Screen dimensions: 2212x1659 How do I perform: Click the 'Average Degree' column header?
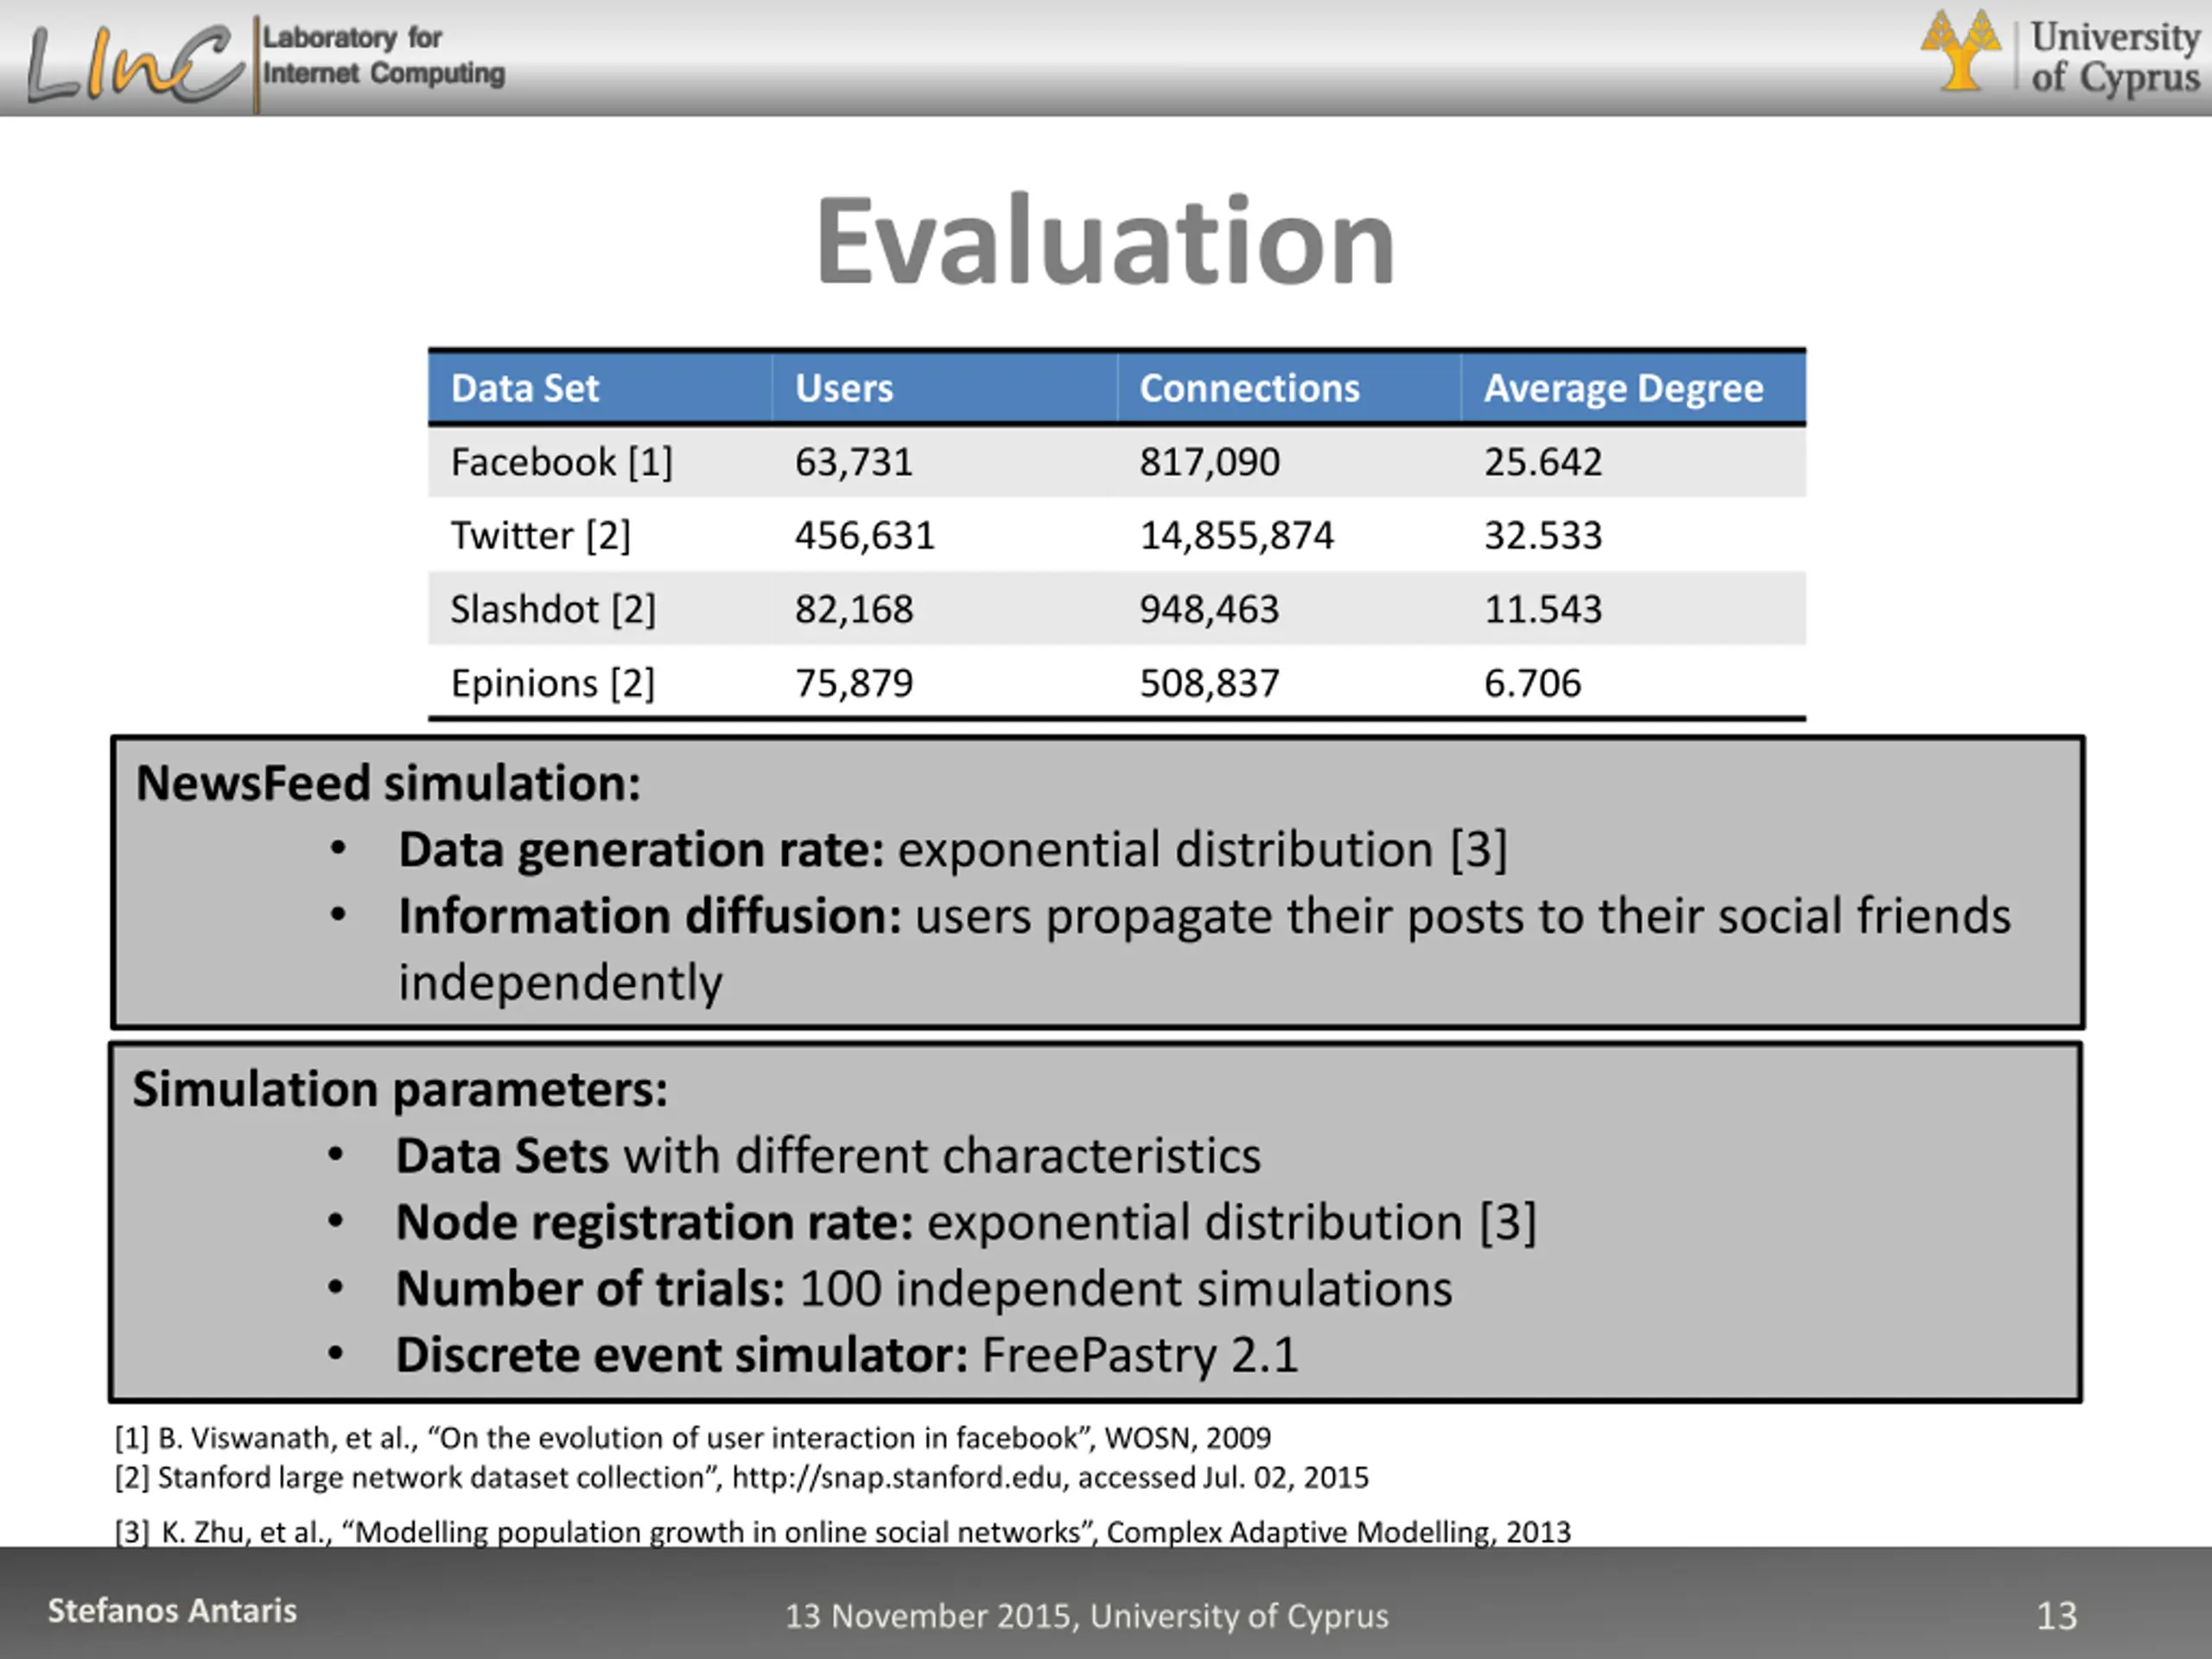coord(1623,389)
